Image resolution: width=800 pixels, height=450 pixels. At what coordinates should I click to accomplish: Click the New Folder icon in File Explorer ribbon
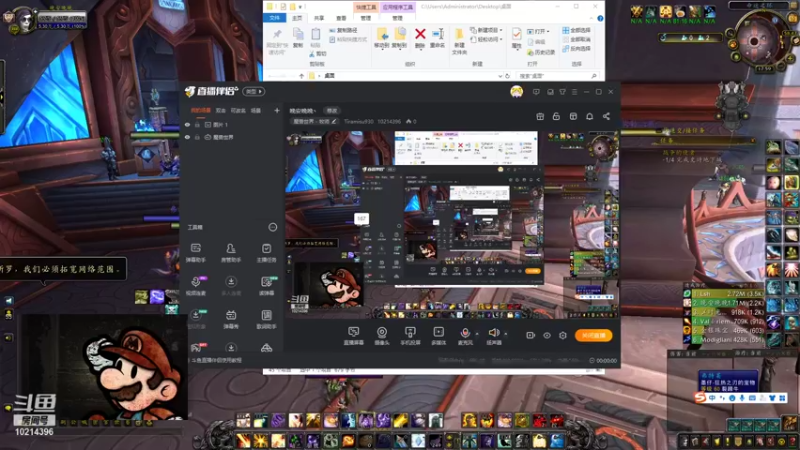click(x=460, y=35)
